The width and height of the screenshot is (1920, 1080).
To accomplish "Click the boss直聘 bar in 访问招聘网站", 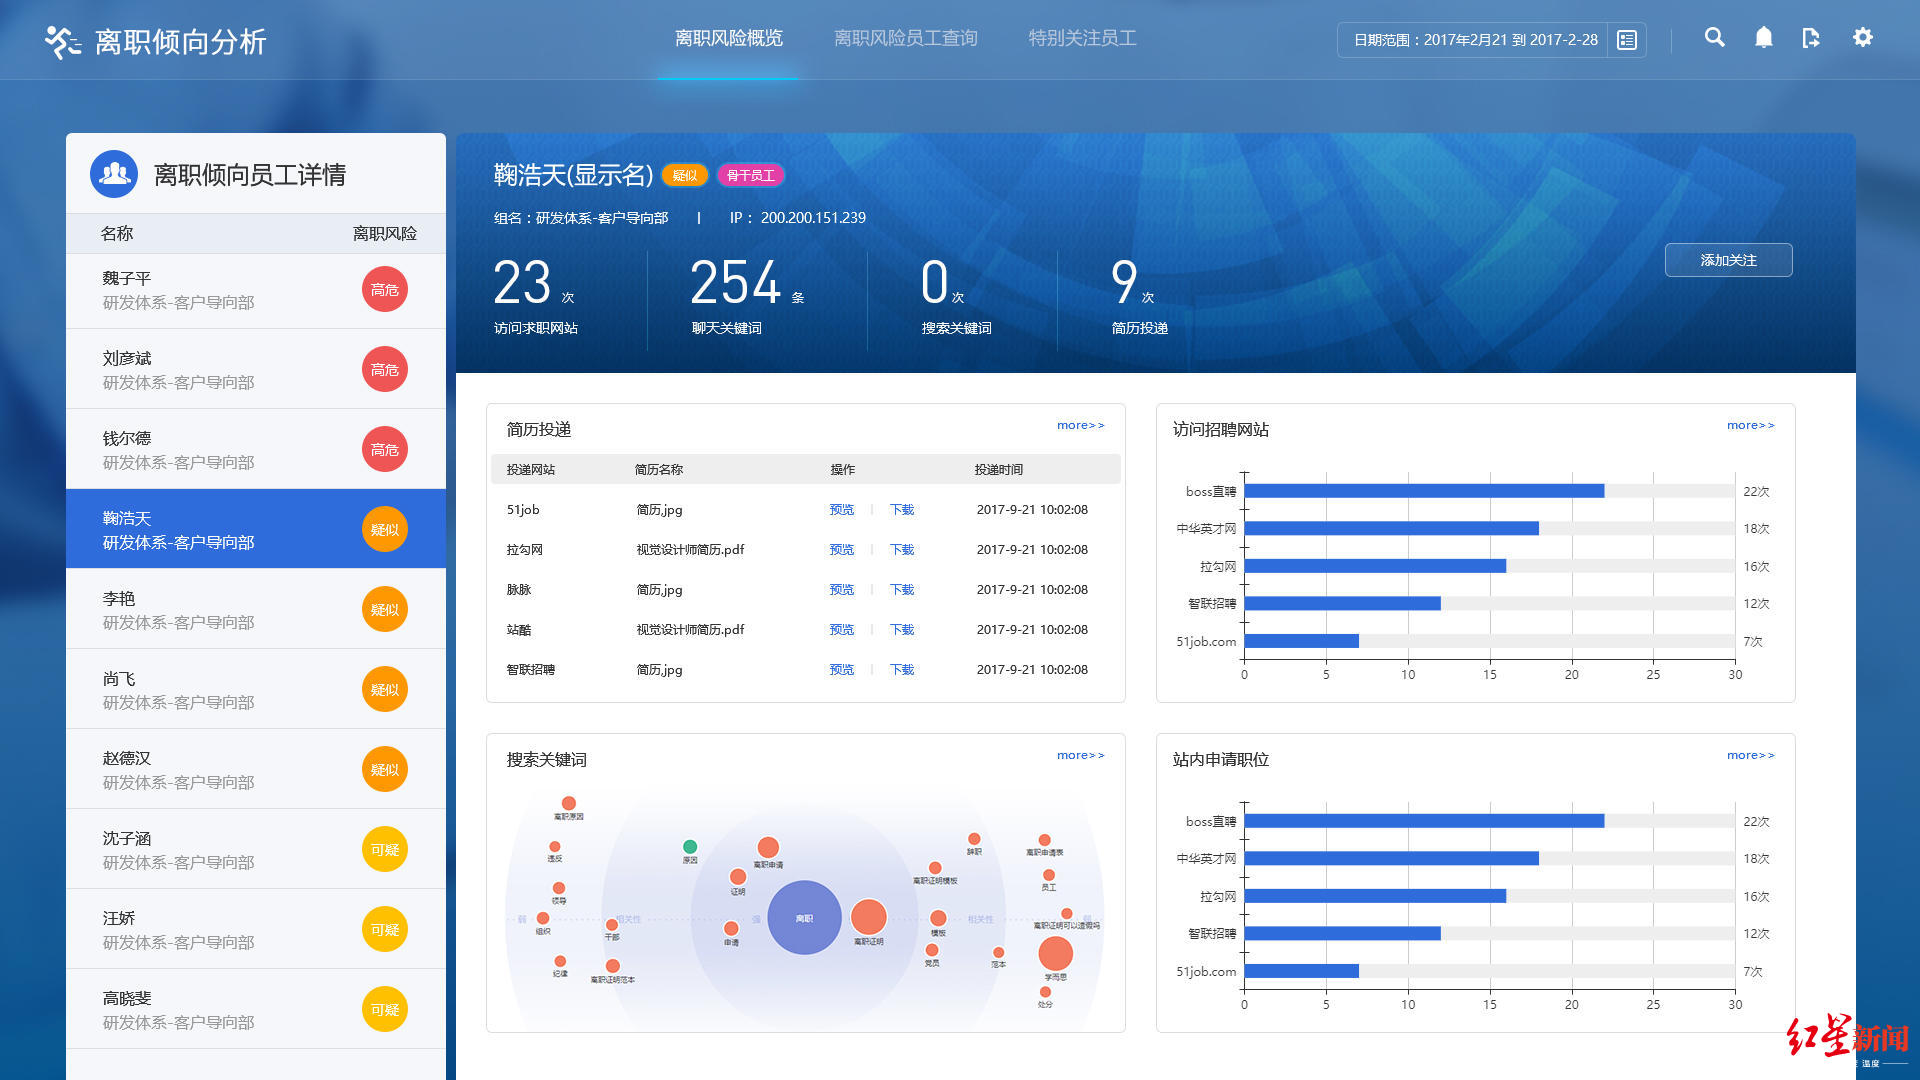I will [x=1423, y=491].
